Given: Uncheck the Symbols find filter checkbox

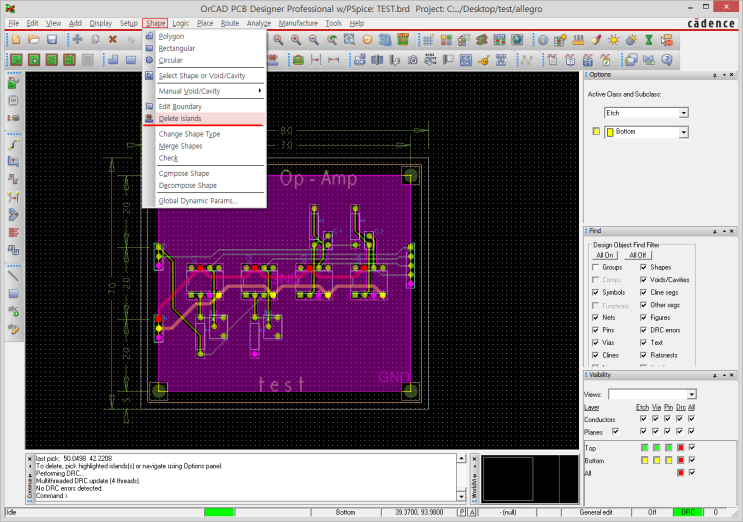Looking at the screenshot, I should (596, 292).
